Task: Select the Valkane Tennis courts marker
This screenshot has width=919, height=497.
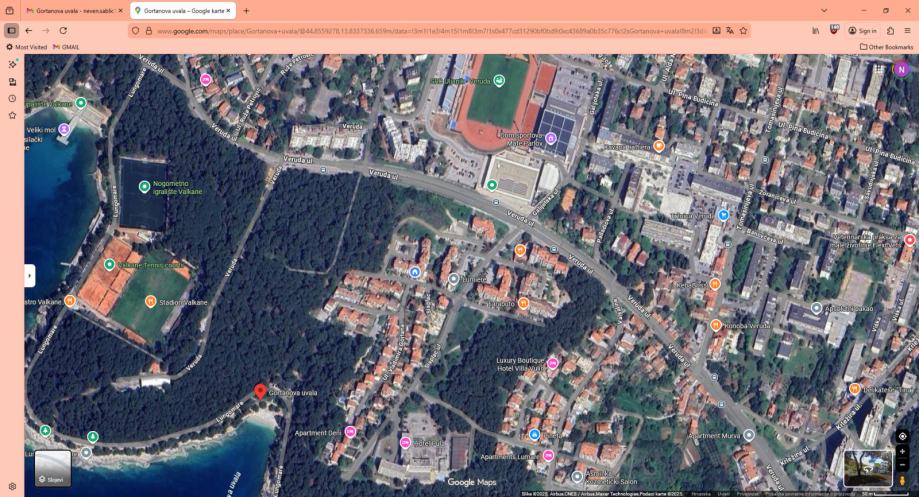Action: [x=109, y=264]
